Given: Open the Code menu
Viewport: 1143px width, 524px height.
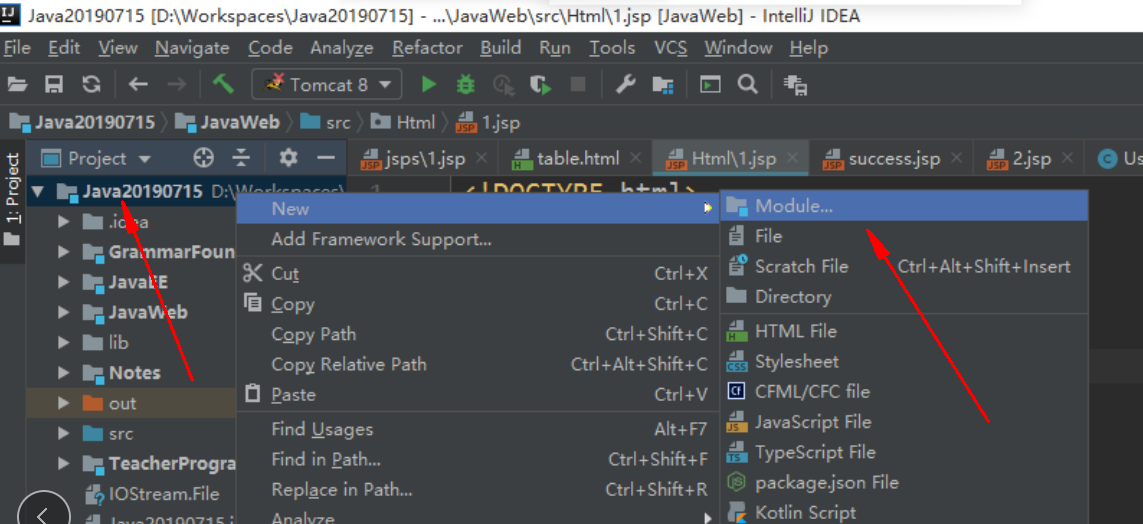Looking at the screenshot, I should [270, 48].
